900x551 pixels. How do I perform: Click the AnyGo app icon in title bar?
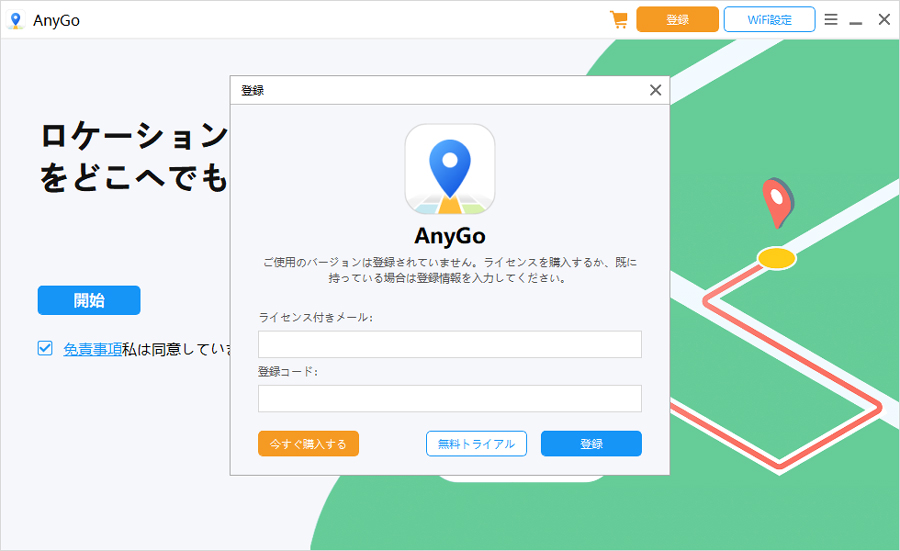point(15,20)
